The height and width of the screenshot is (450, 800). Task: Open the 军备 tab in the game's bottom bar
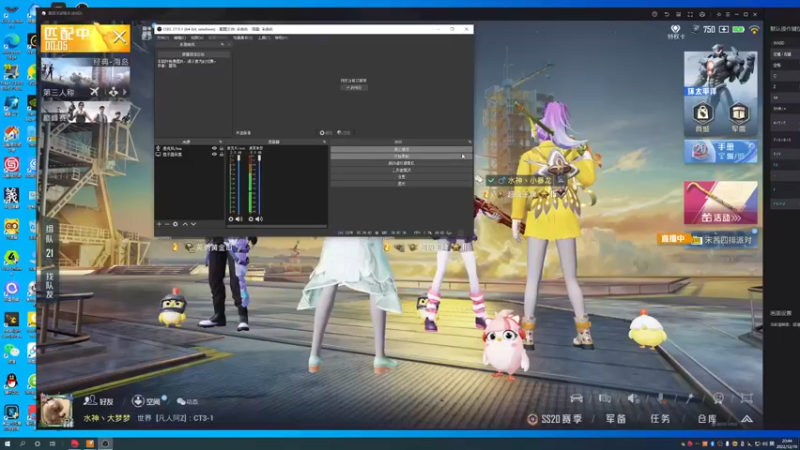[616, 419]
